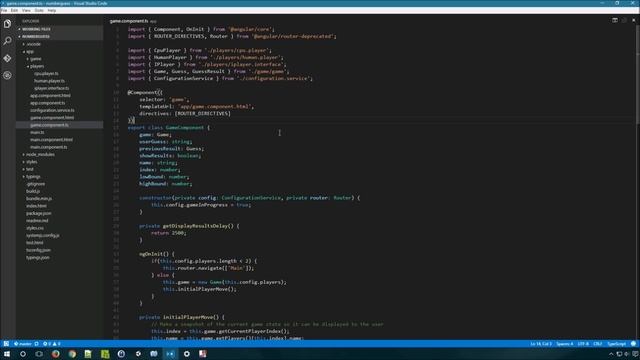Open game.component.html file
This screenshot has width=640, height=360.
52,118
